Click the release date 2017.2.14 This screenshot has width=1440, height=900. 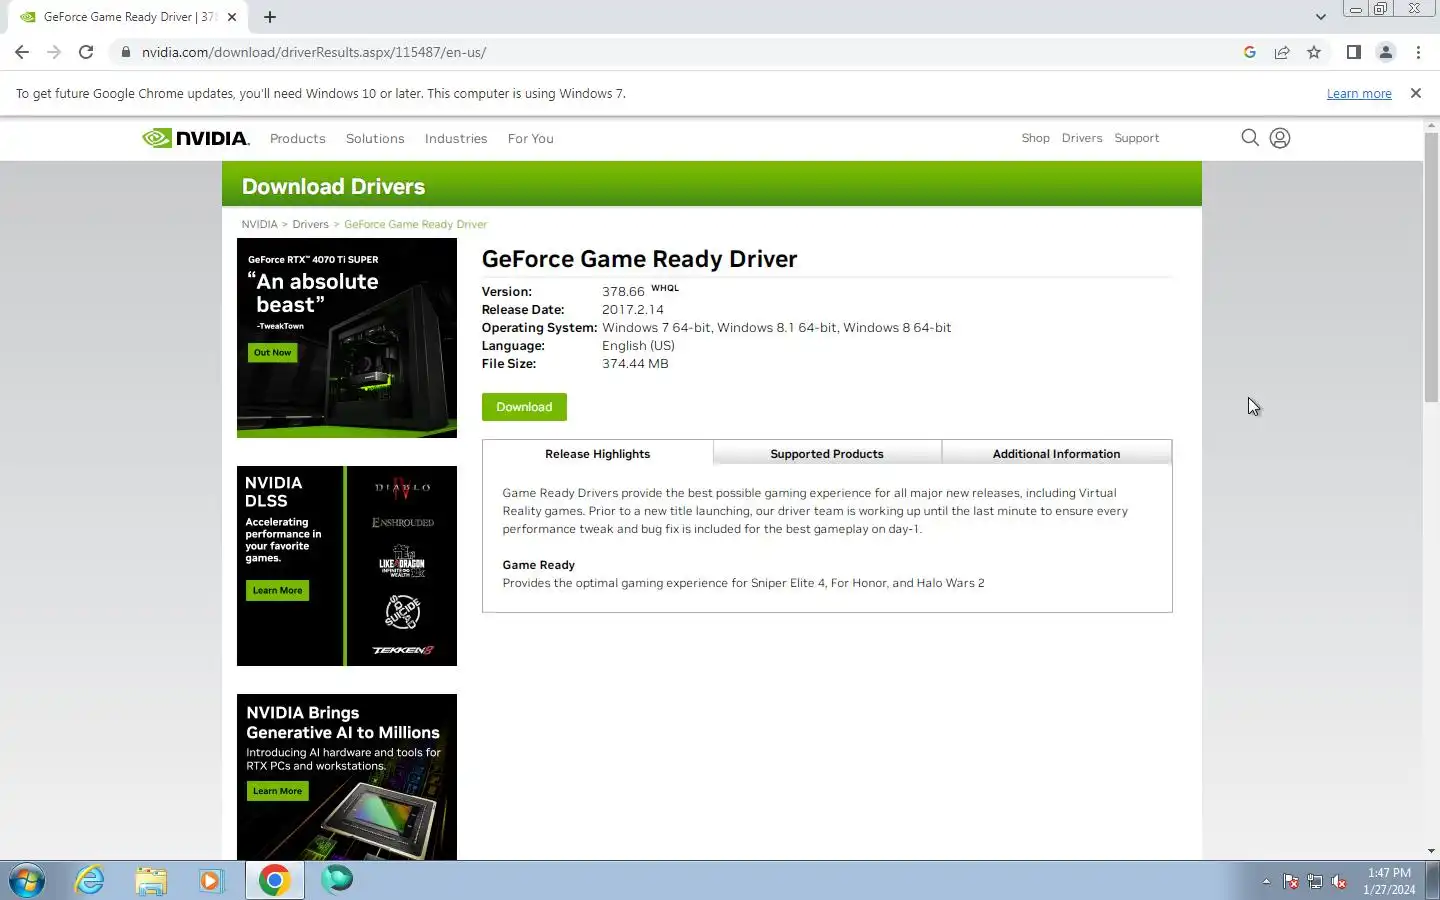point(632,310)
